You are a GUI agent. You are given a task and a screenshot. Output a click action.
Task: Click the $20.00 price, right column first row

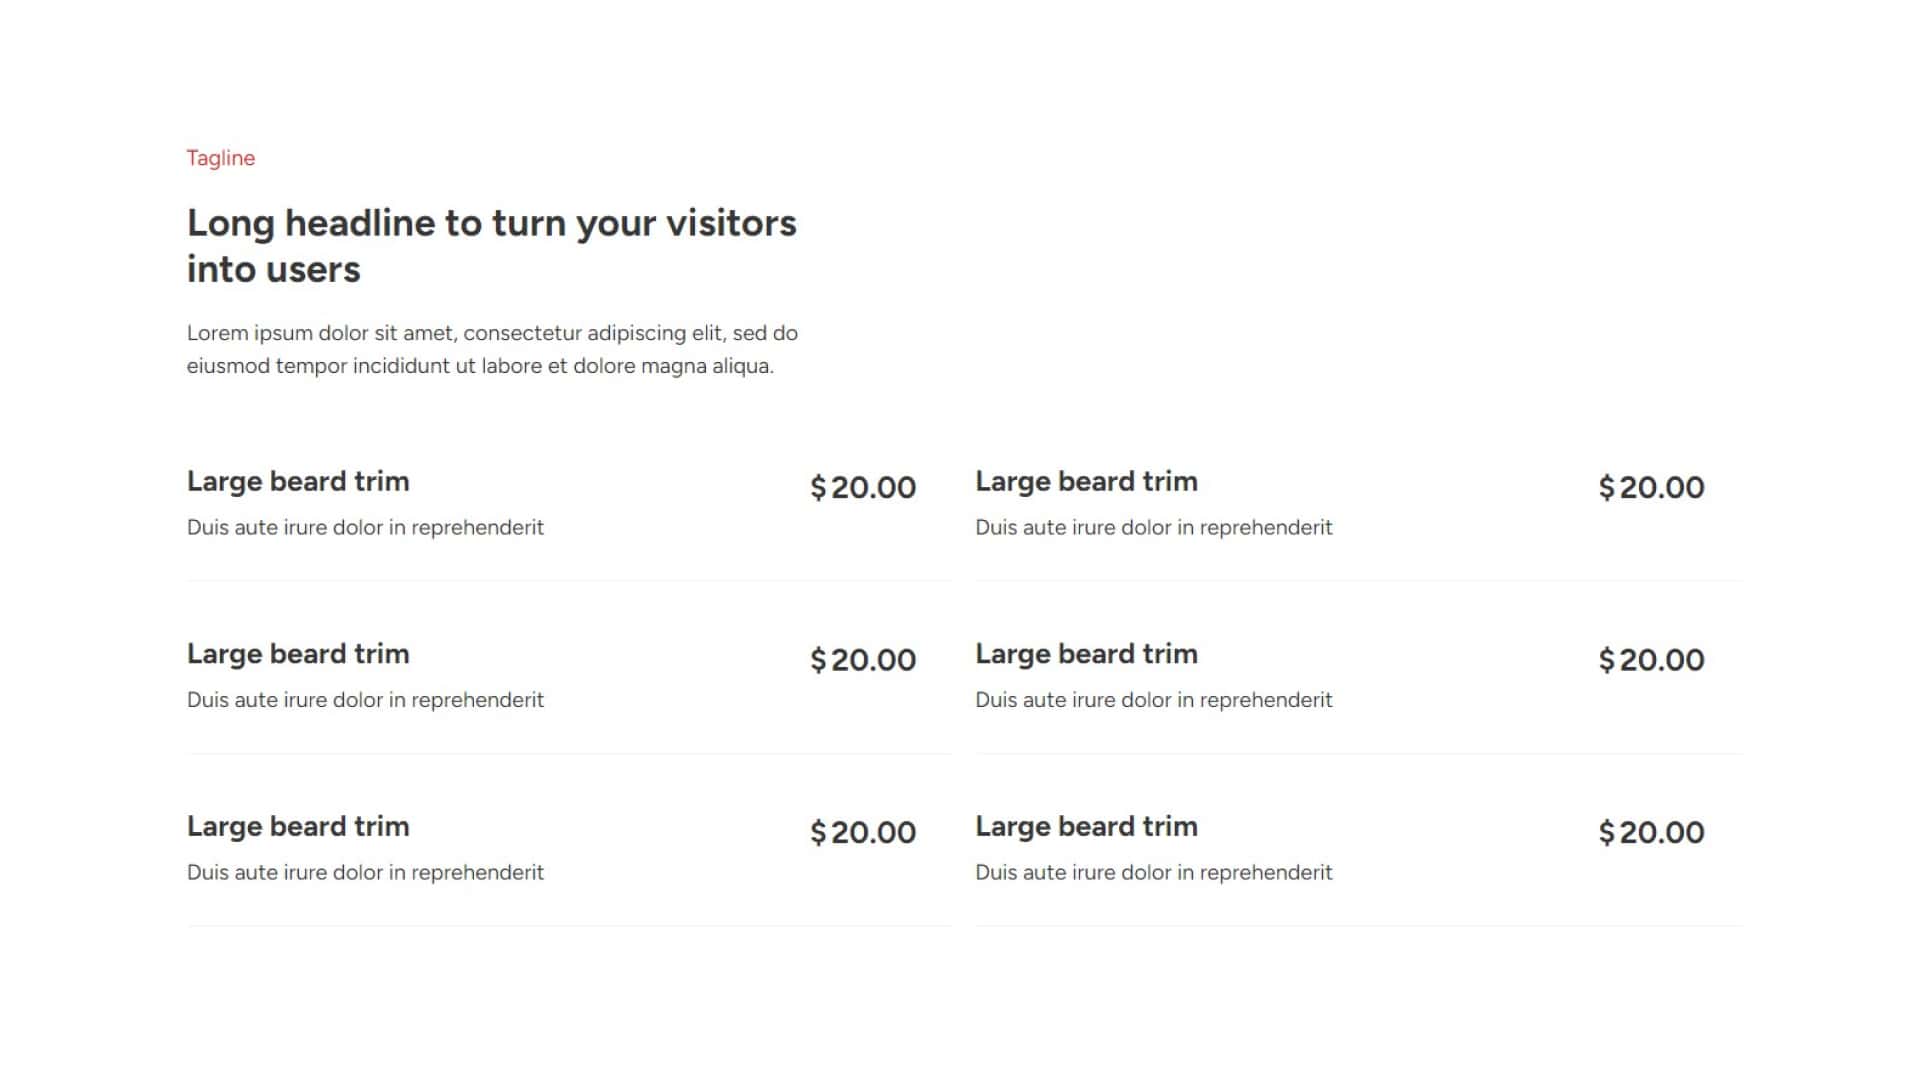[1651, 487]
